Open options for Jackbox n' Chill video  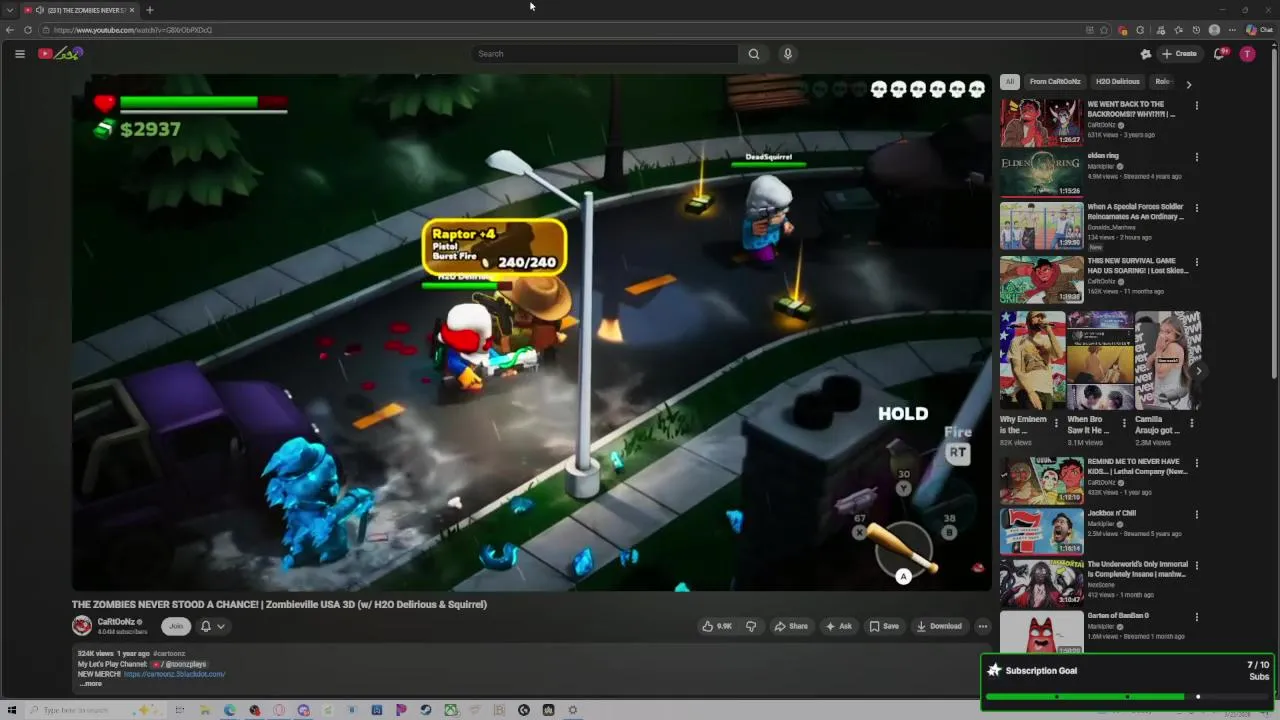click(1196, 514)
